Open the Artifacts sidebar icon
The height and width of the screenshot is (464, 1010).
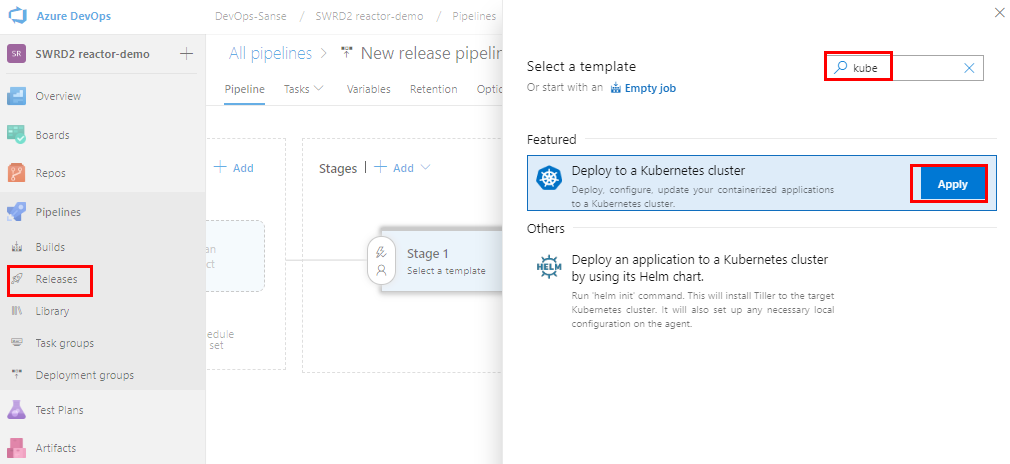click(17, 448)
